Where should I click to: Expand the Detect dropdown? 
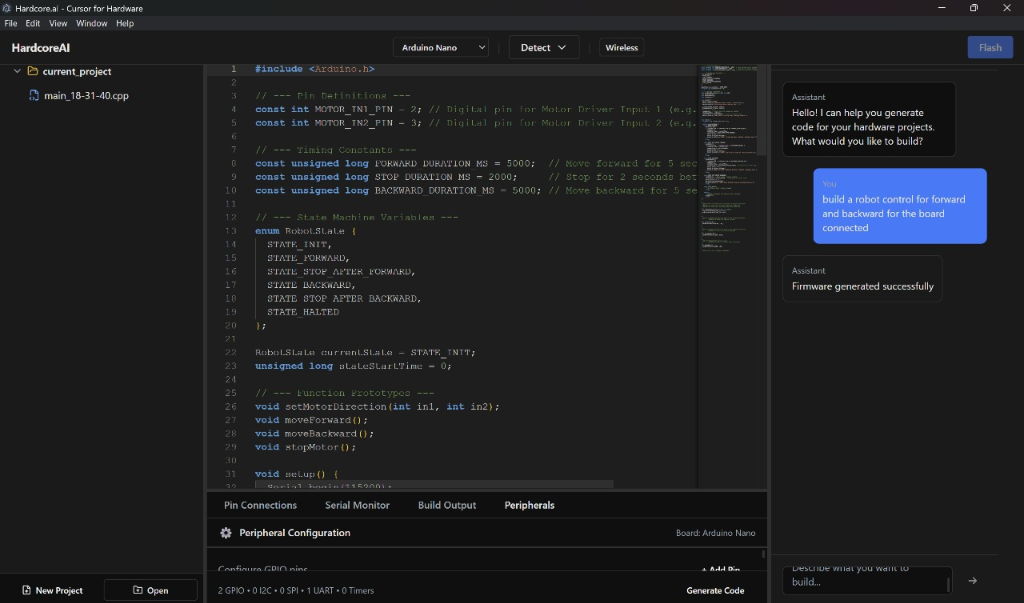pyautogui.click(x=544, y=47)
